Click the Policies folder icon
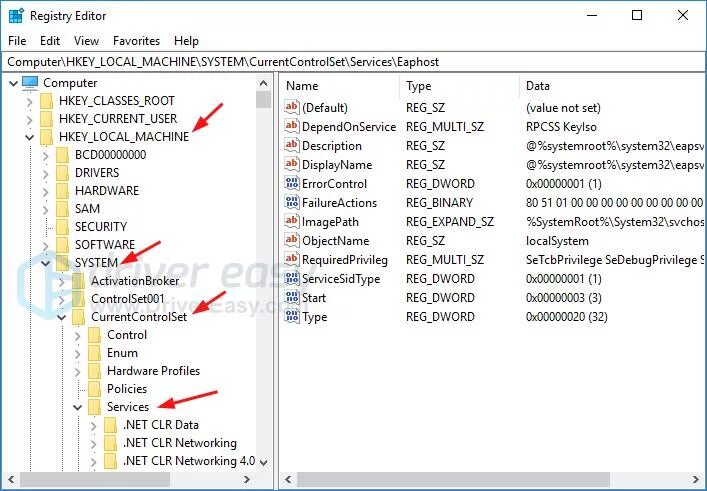The height and width of the screenshot is (491, 707). (94, 389)
